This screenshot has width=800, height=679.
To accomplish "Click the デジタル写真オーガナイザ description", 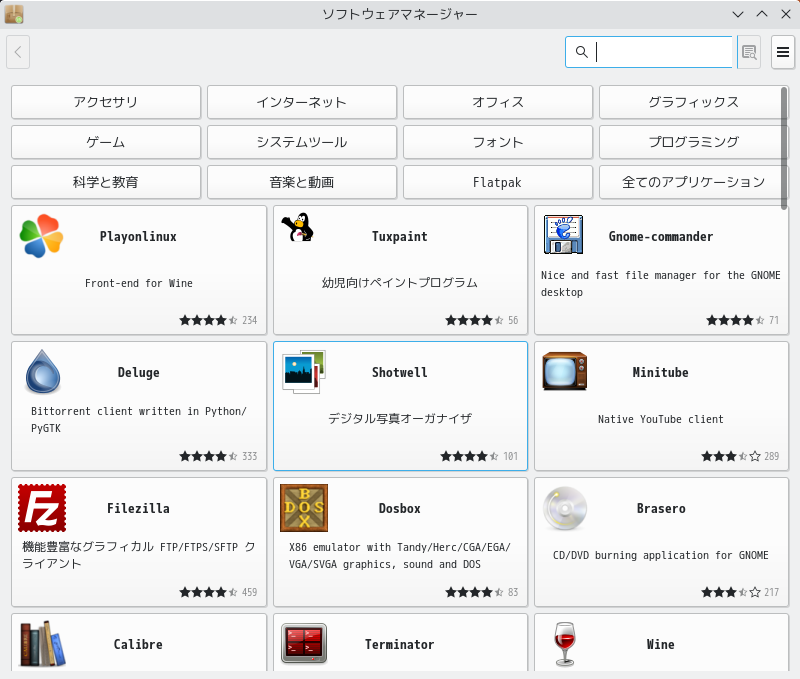I will coord(399,419).
